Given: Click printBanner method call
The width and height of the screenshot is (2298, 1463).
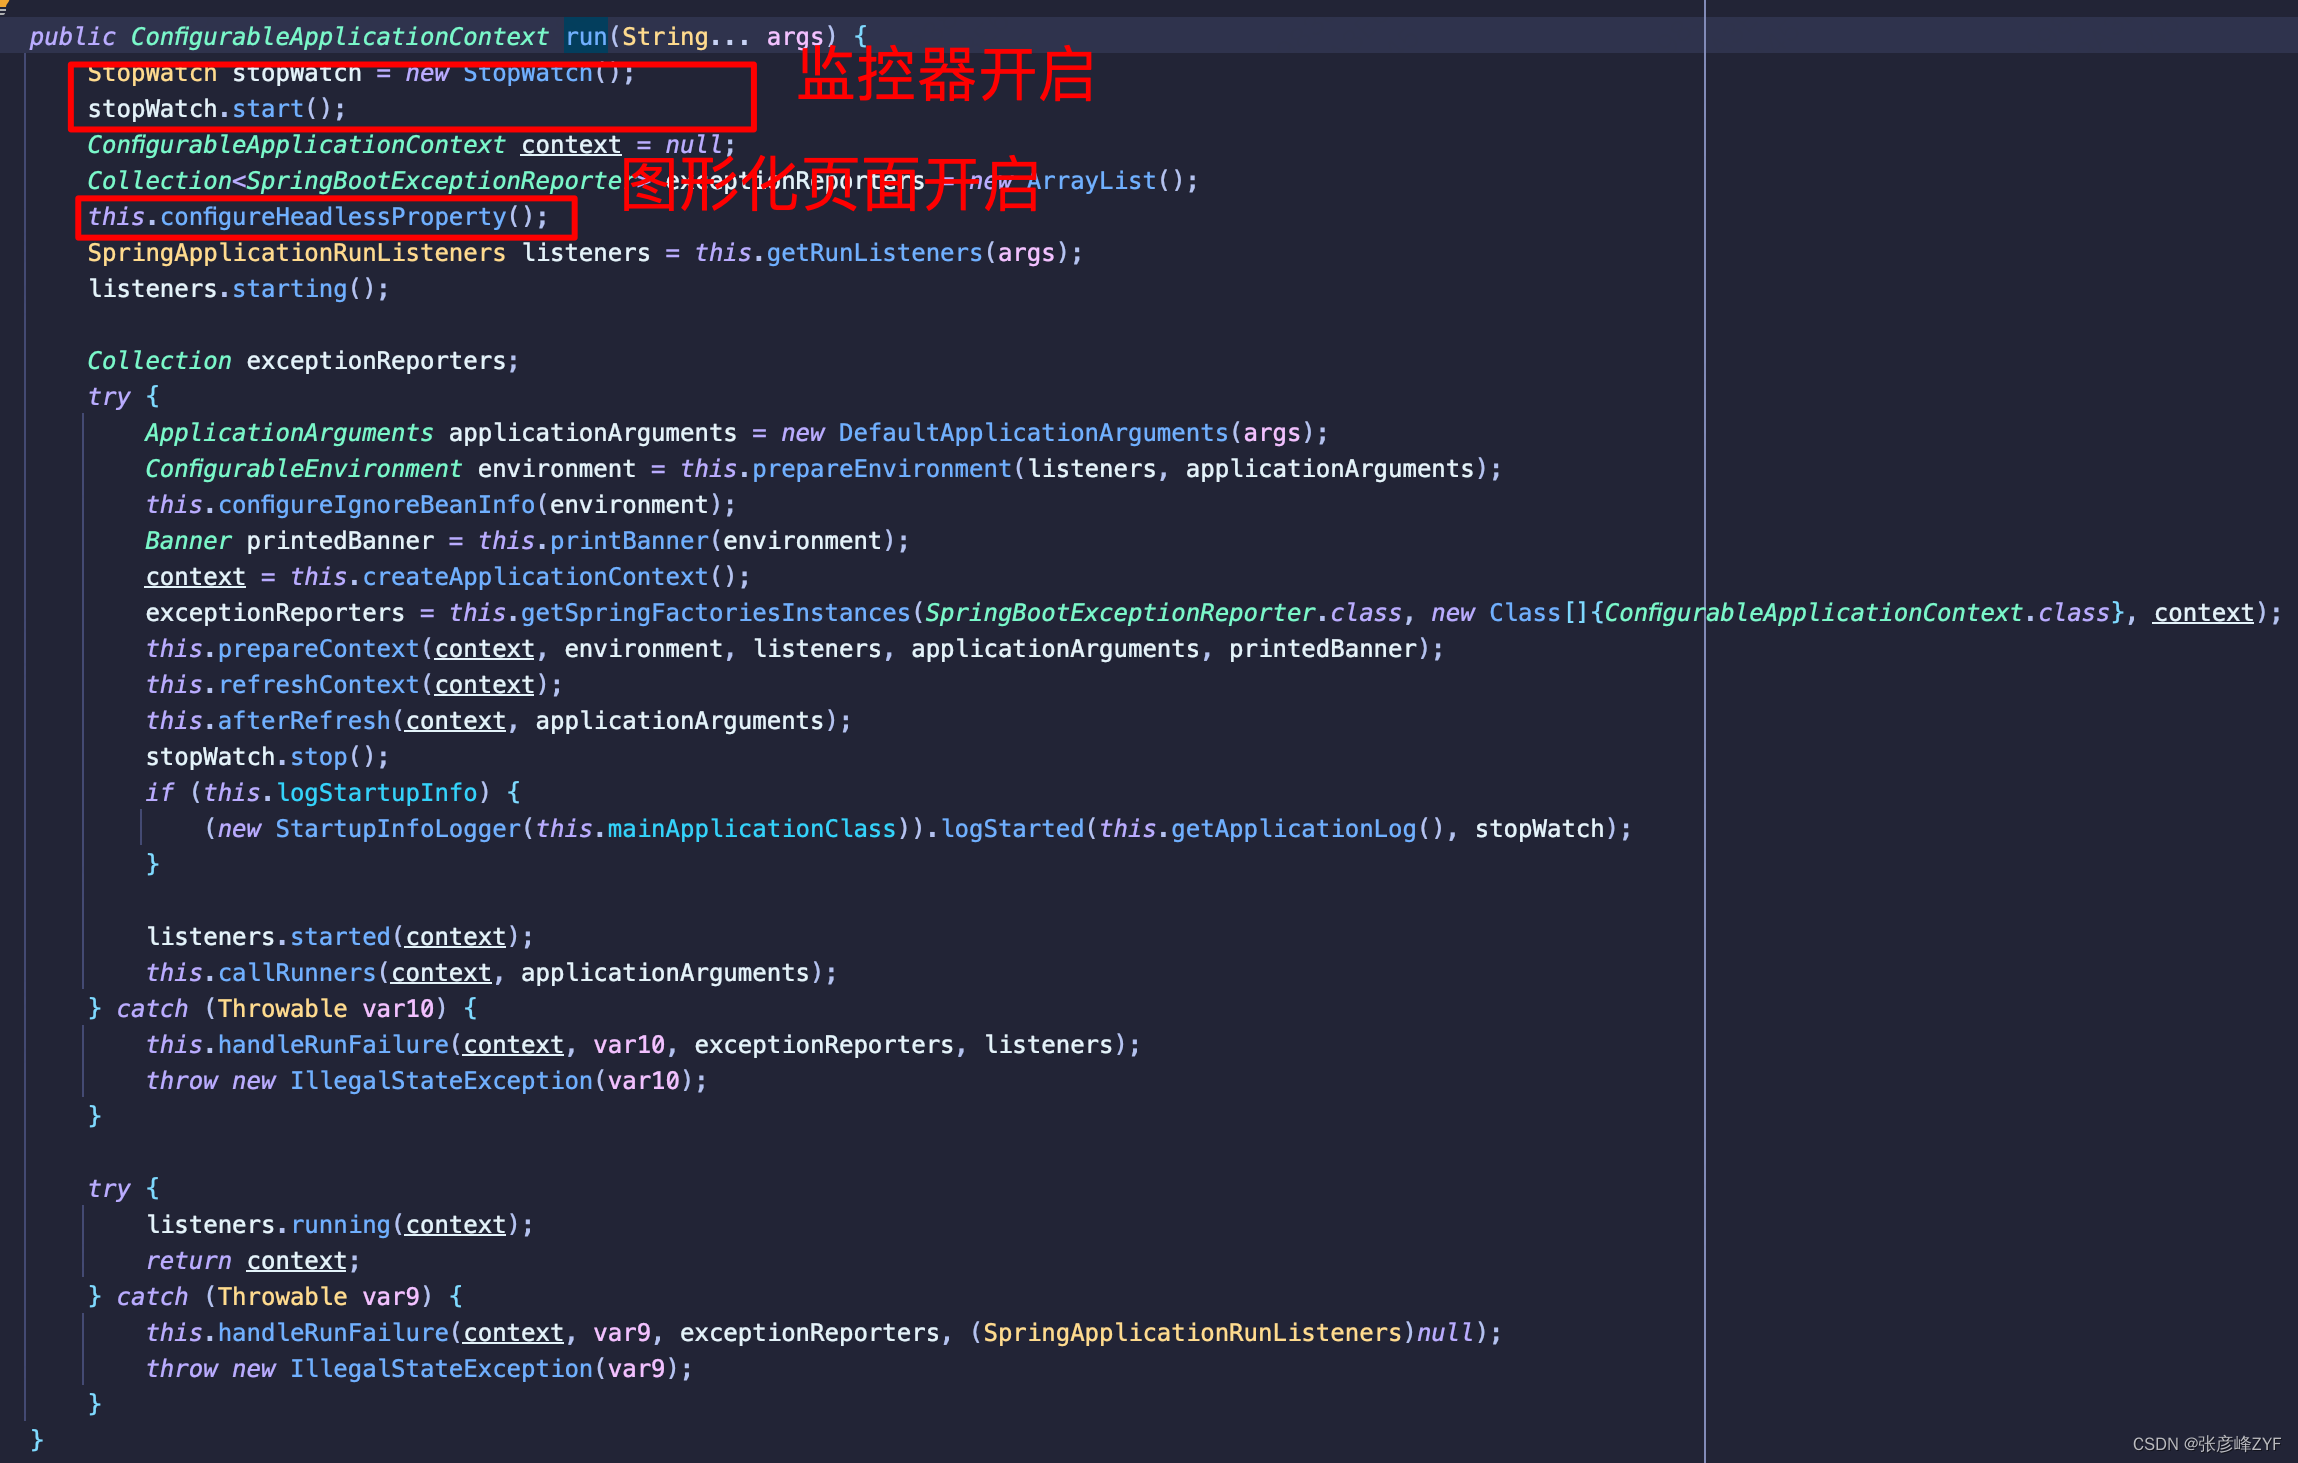Looking at the screenshot, I should (x=629, y=541).
